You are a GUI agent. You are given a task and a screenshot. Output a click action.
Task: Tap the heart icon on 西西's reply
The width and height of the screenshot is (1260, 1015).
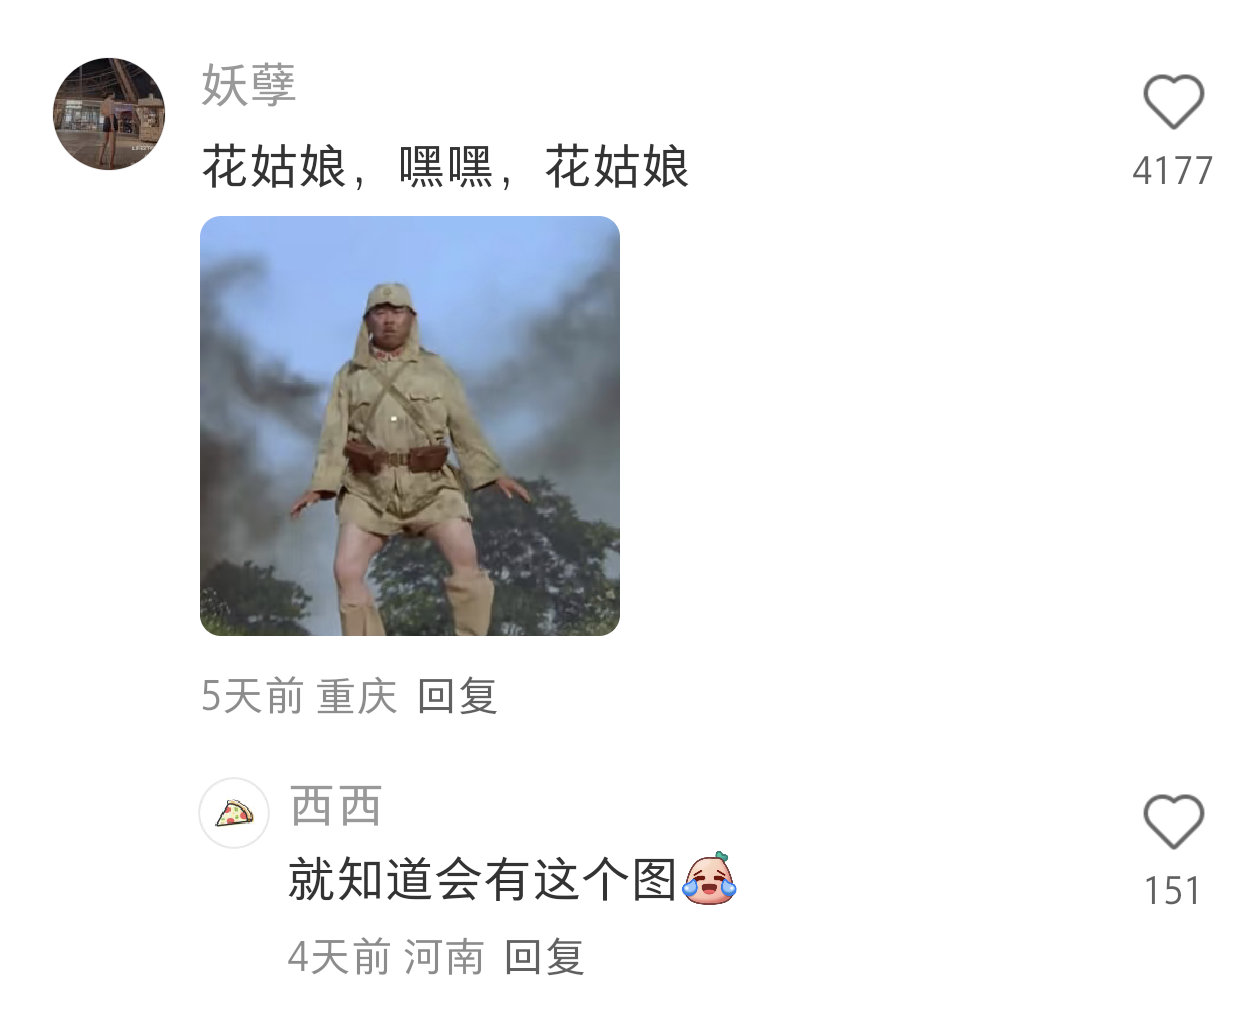coord(1173,822)
